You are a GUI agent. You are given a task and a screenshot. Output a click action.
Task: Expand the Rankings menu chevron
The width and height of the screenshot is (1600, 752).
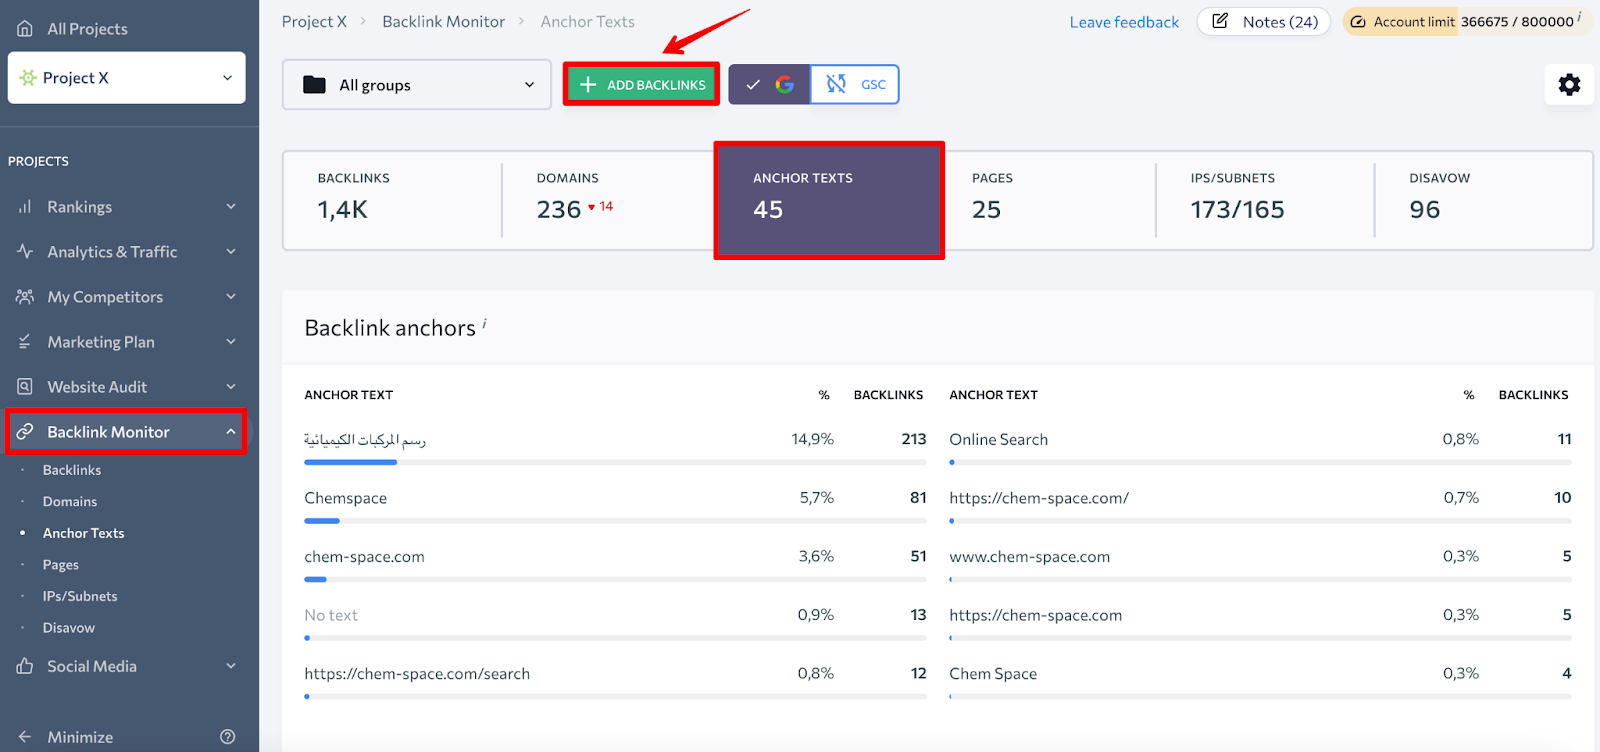click(231, 207)
